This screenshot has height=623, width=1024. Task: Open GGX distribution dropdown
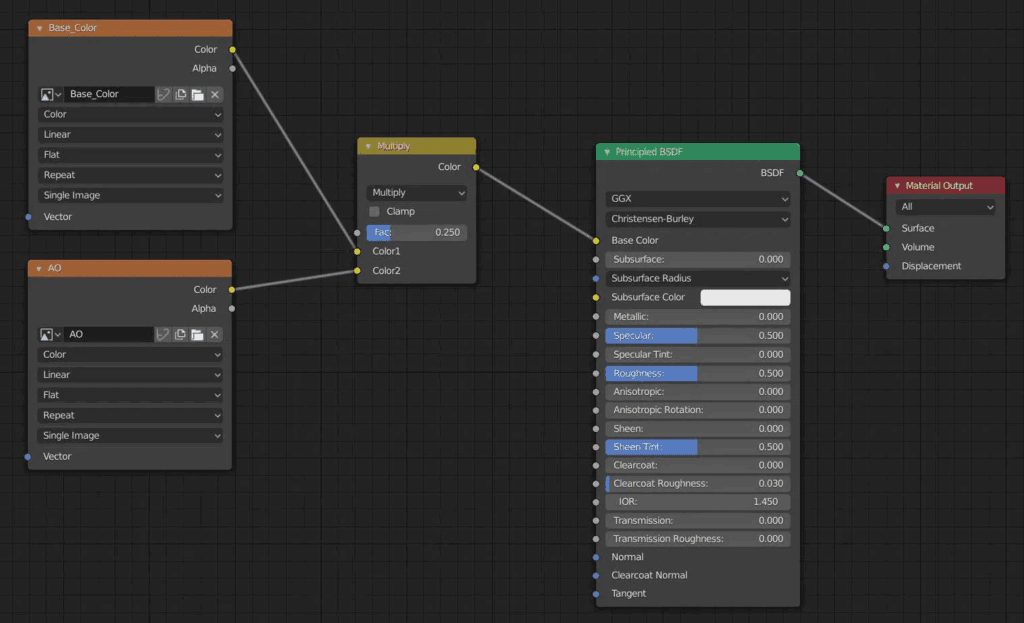click(x=697, y=199)
